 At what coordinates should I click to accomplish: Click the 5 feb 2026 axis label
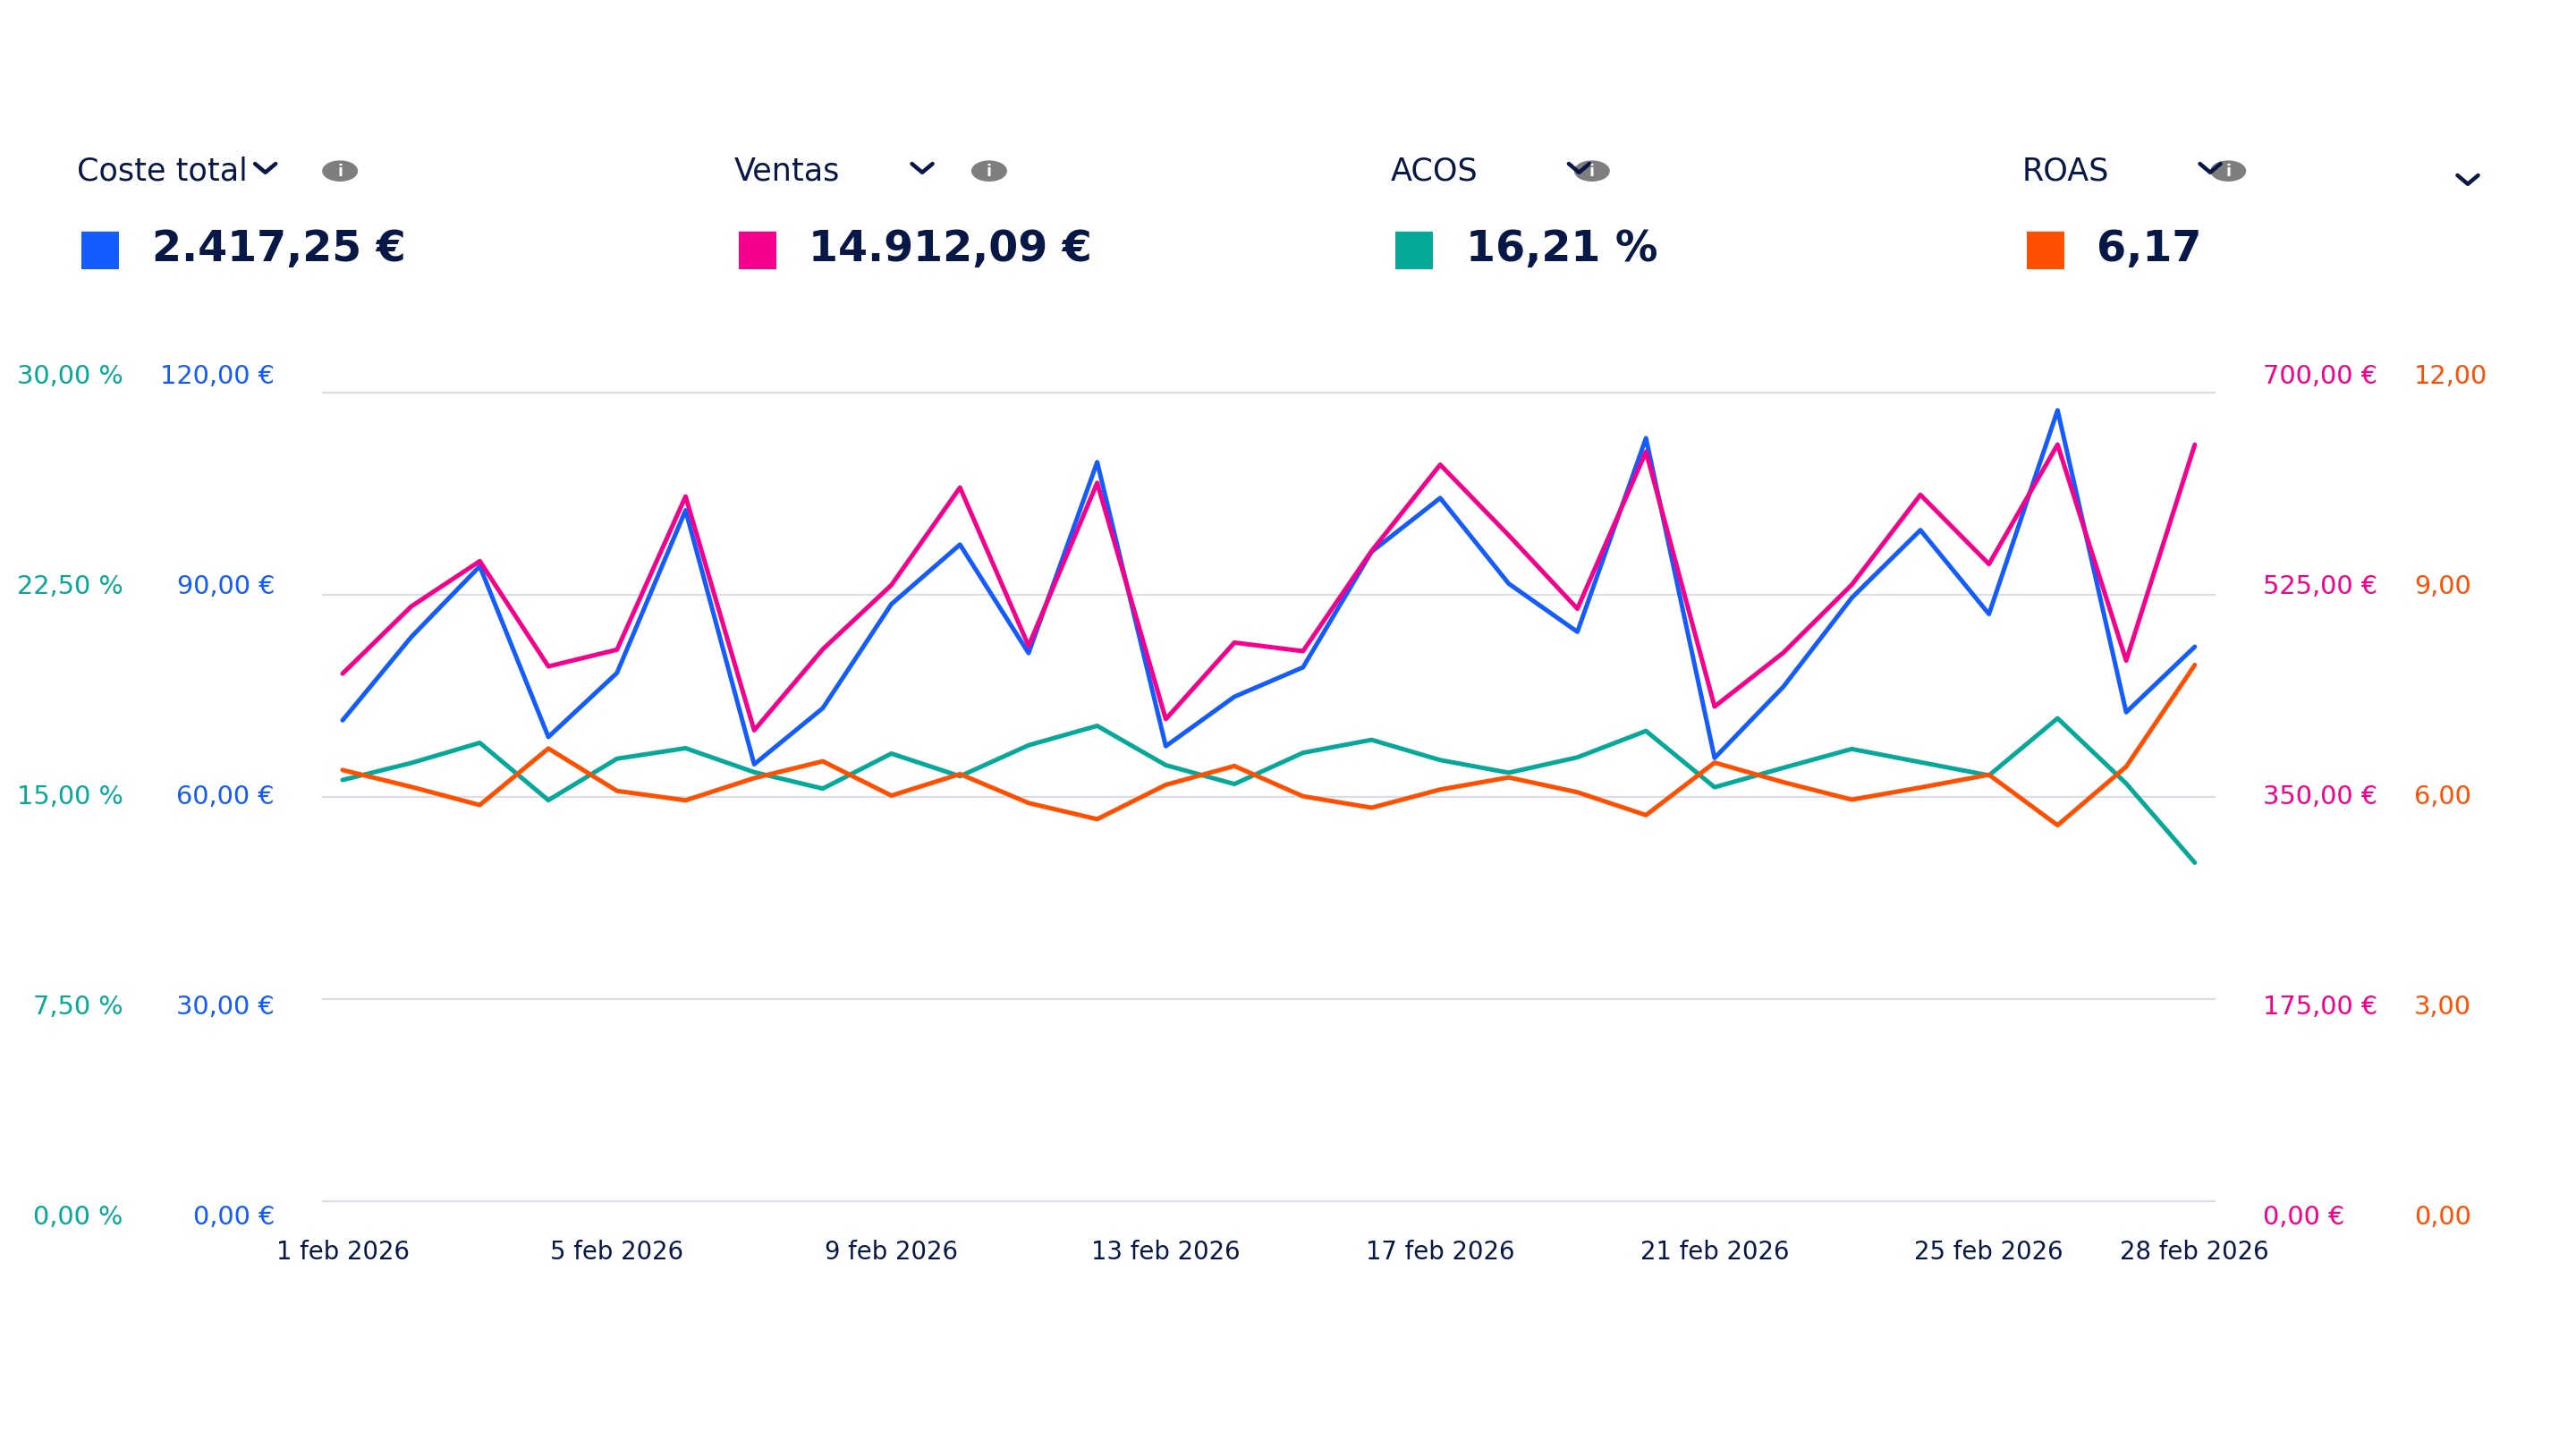[616, 1251]
